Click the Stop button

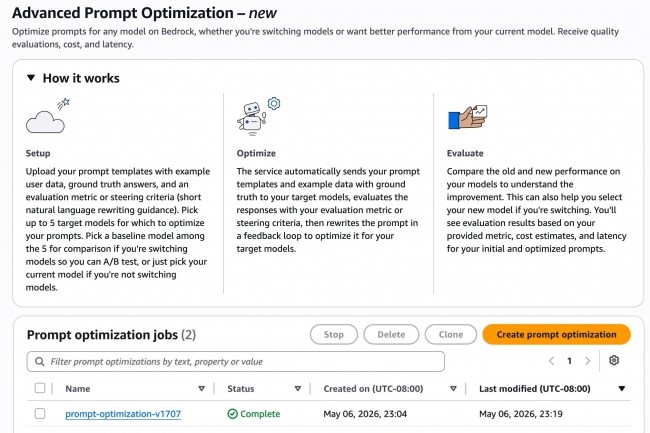(334, 334)
